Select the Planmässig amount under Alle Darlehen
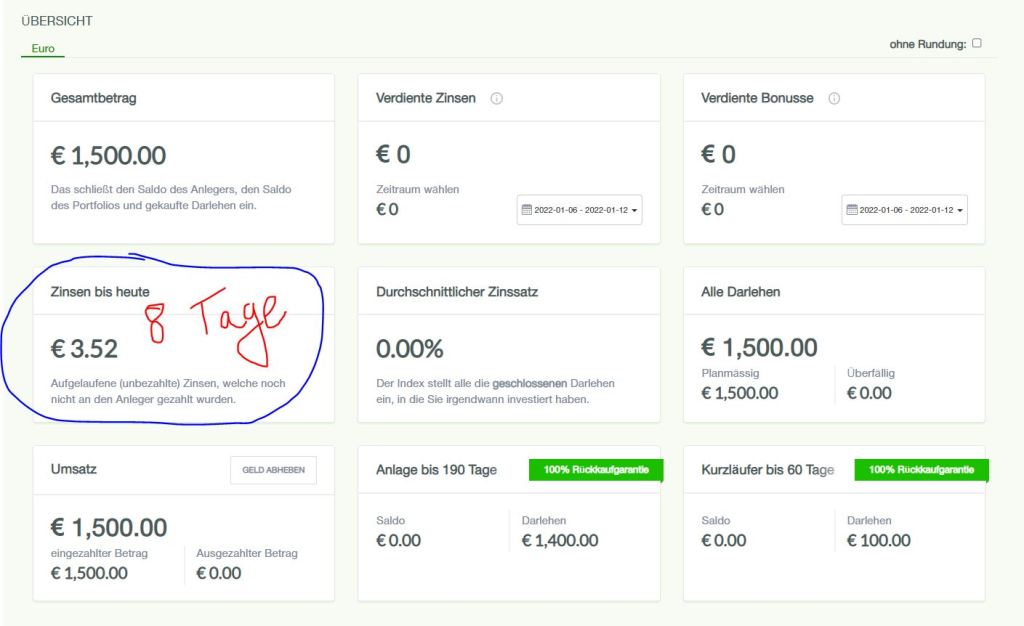This screenshot has width=1024, height=626. click(x=739, y=393)
